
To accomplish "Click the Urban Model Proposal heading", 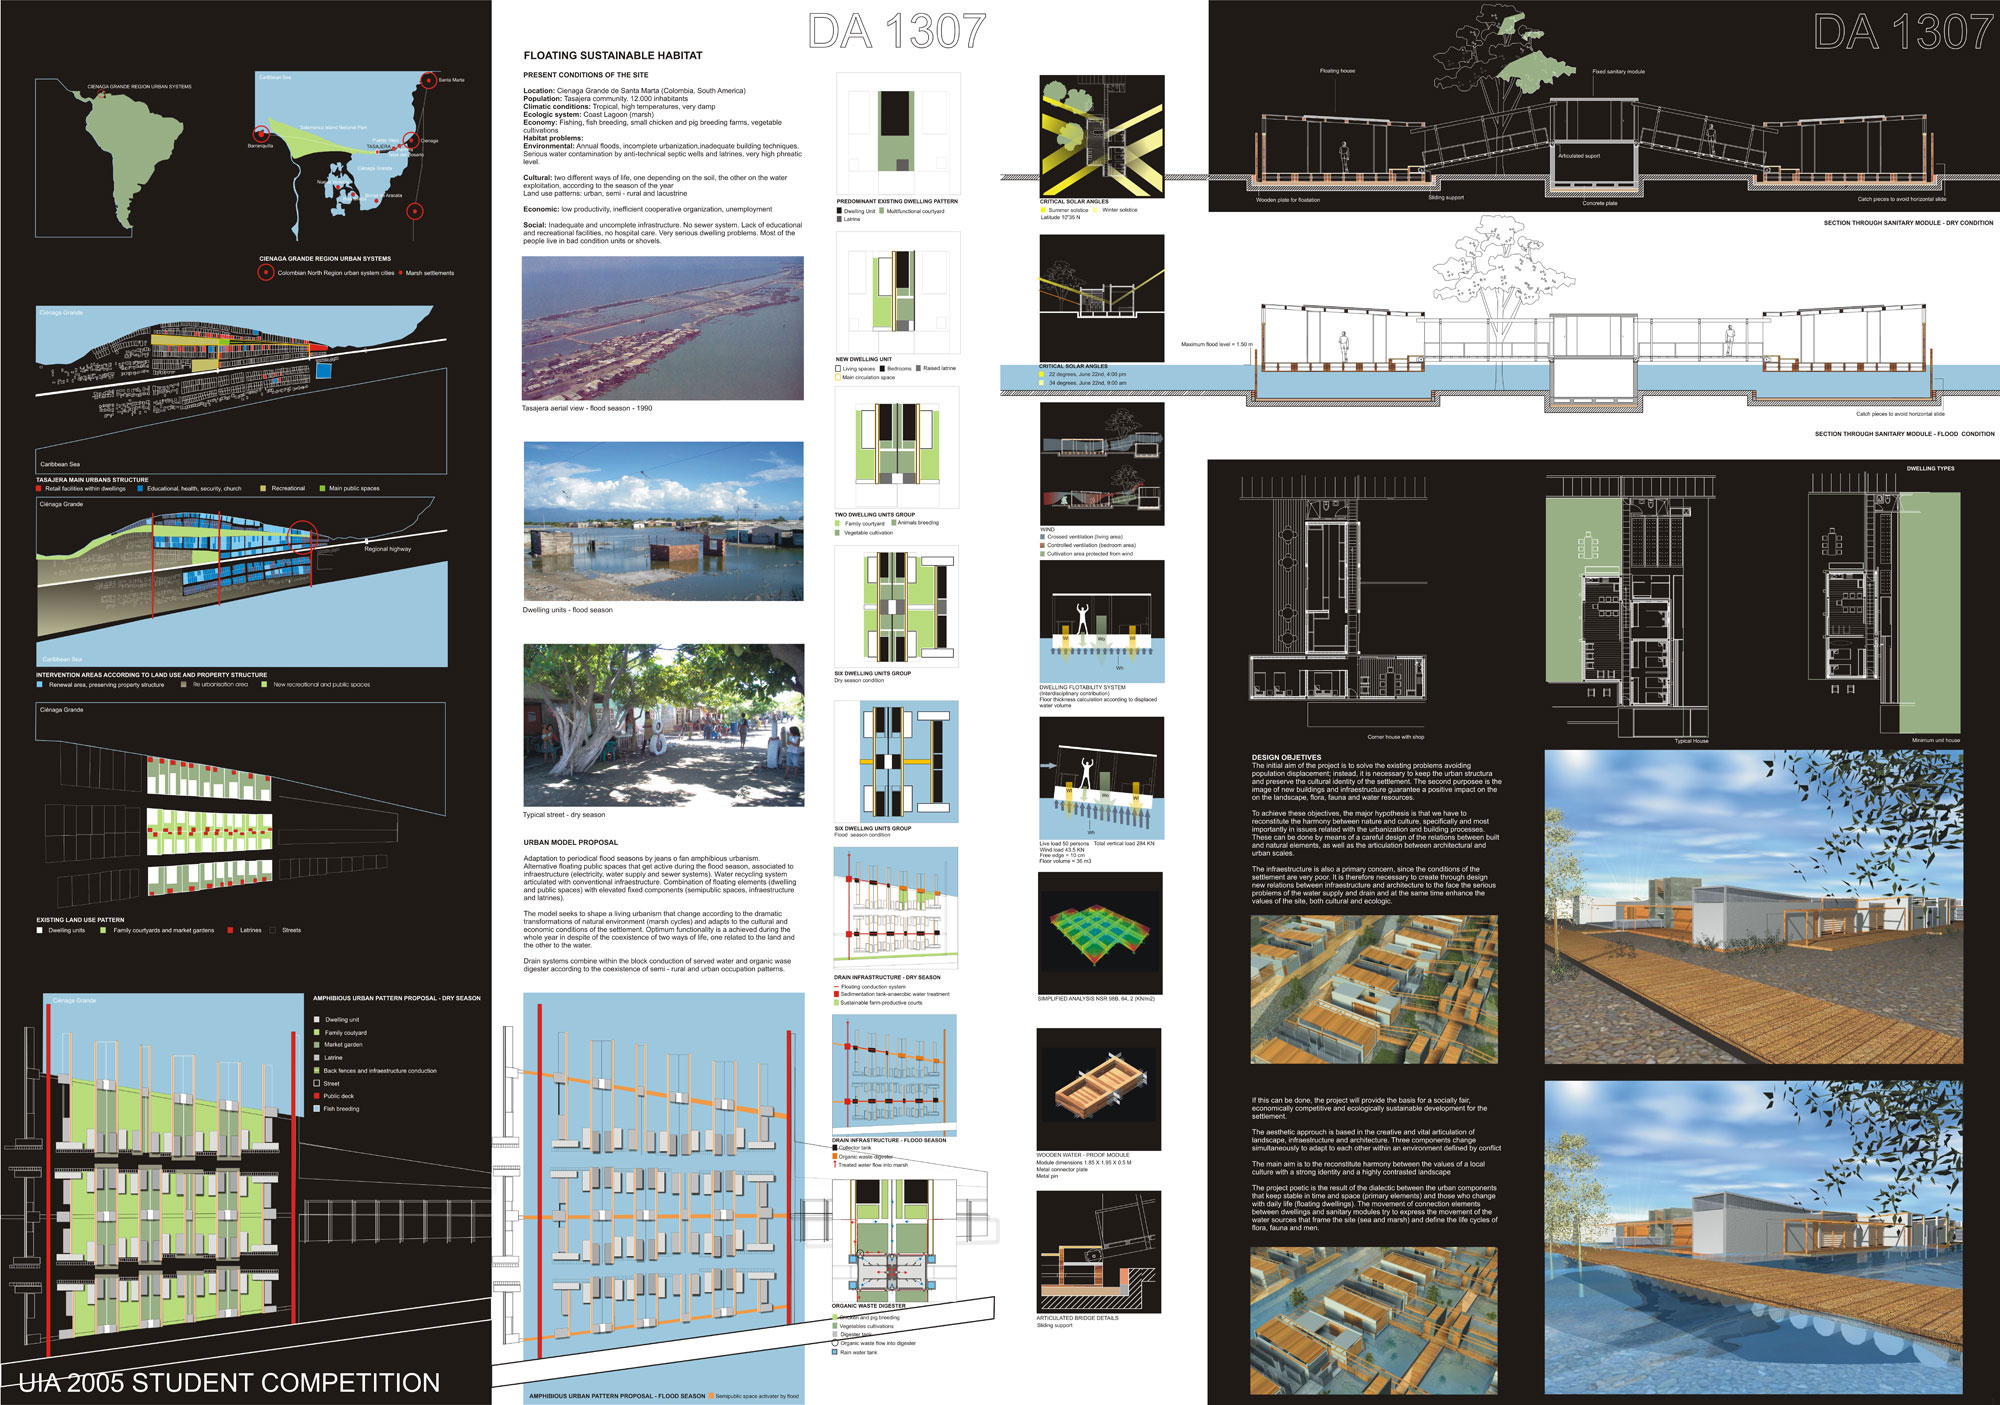I will click(x=570, y=842).
